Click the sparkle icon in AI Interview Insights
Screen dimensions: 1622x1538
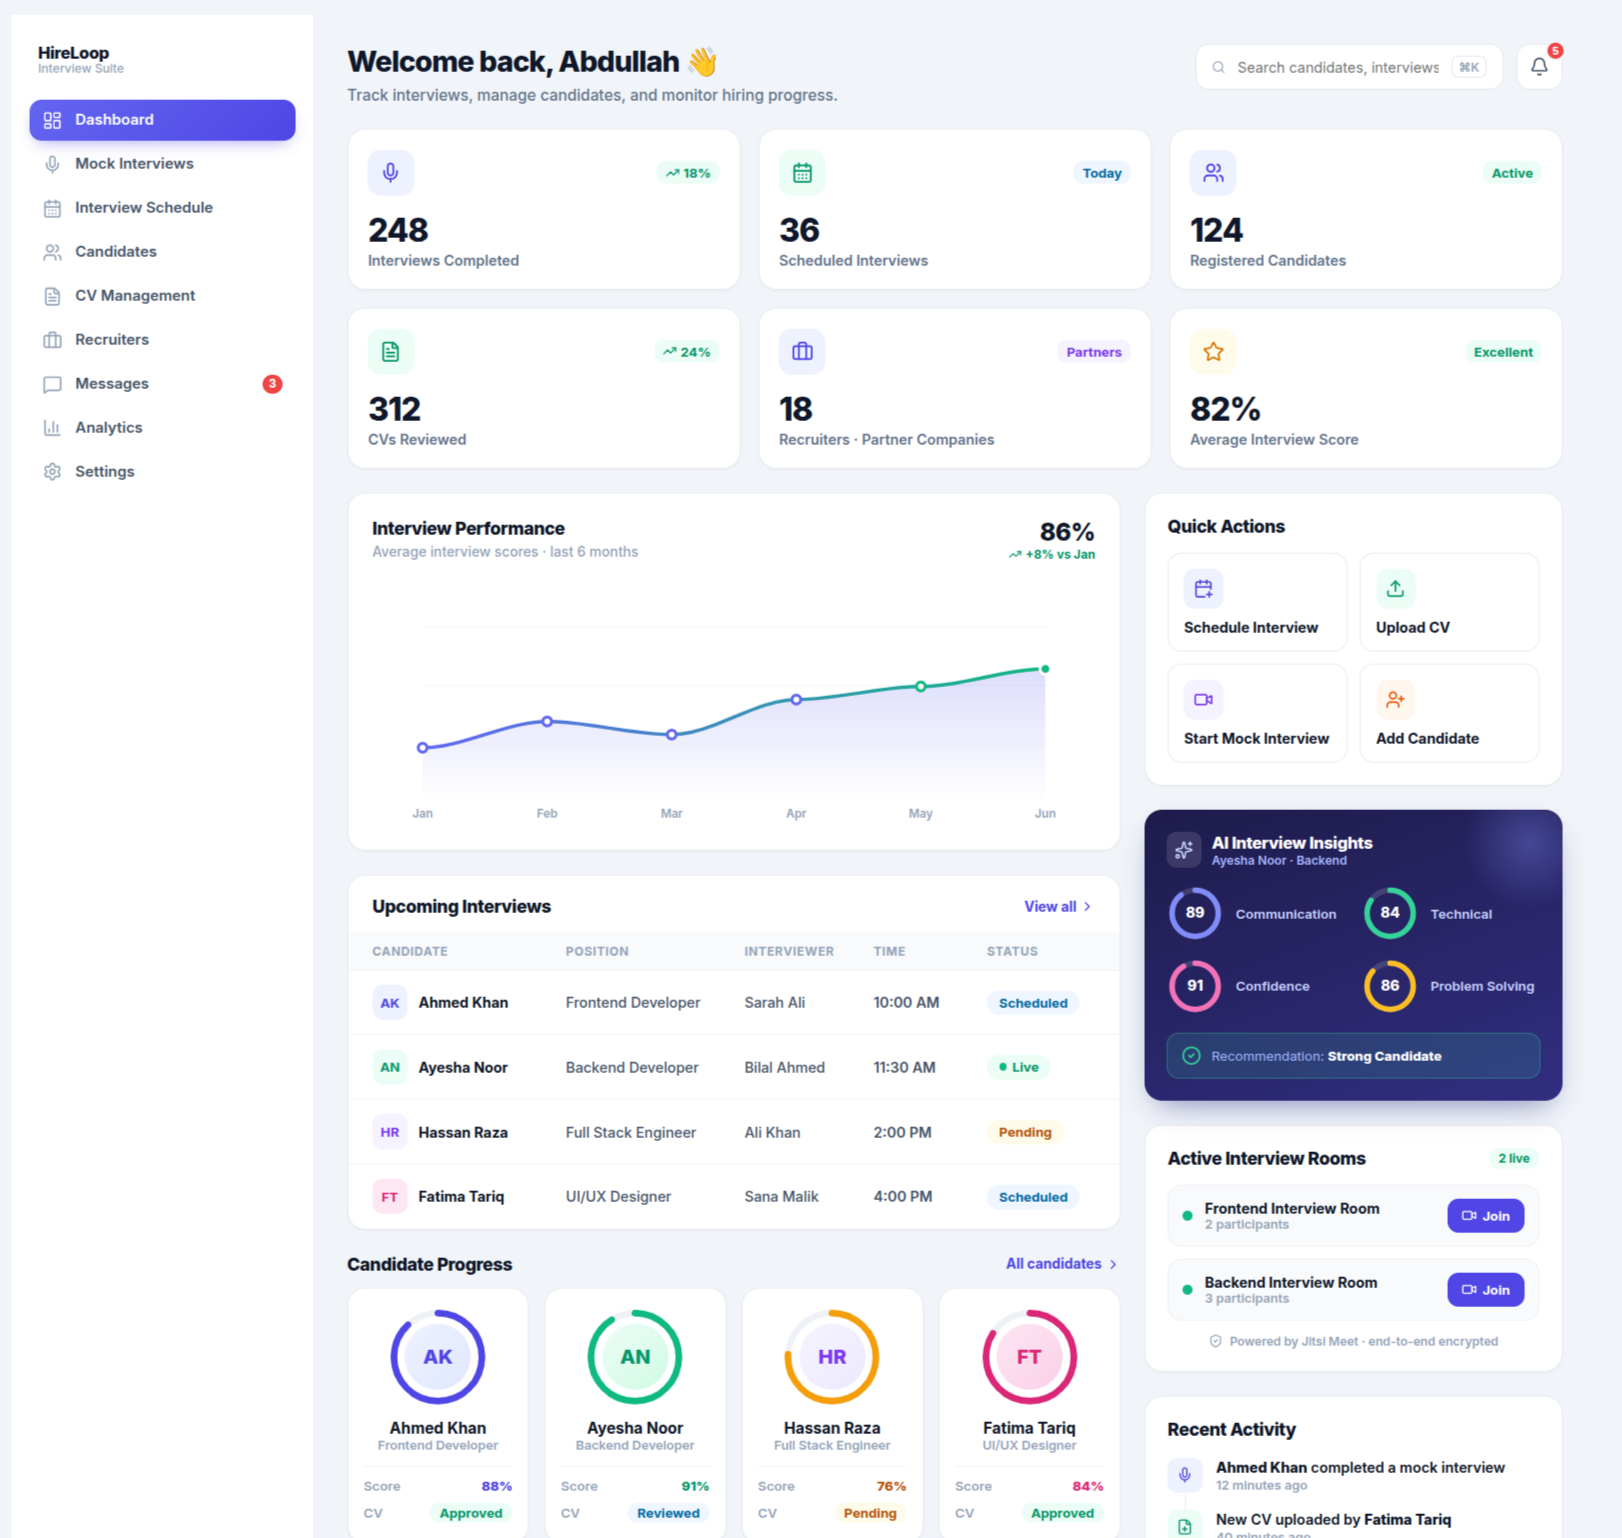1184,850
